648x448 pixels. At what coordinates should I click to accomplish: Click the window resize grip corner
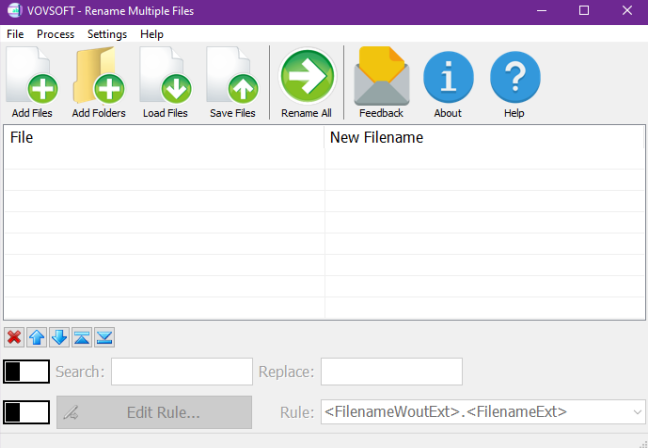pos(642,443)
